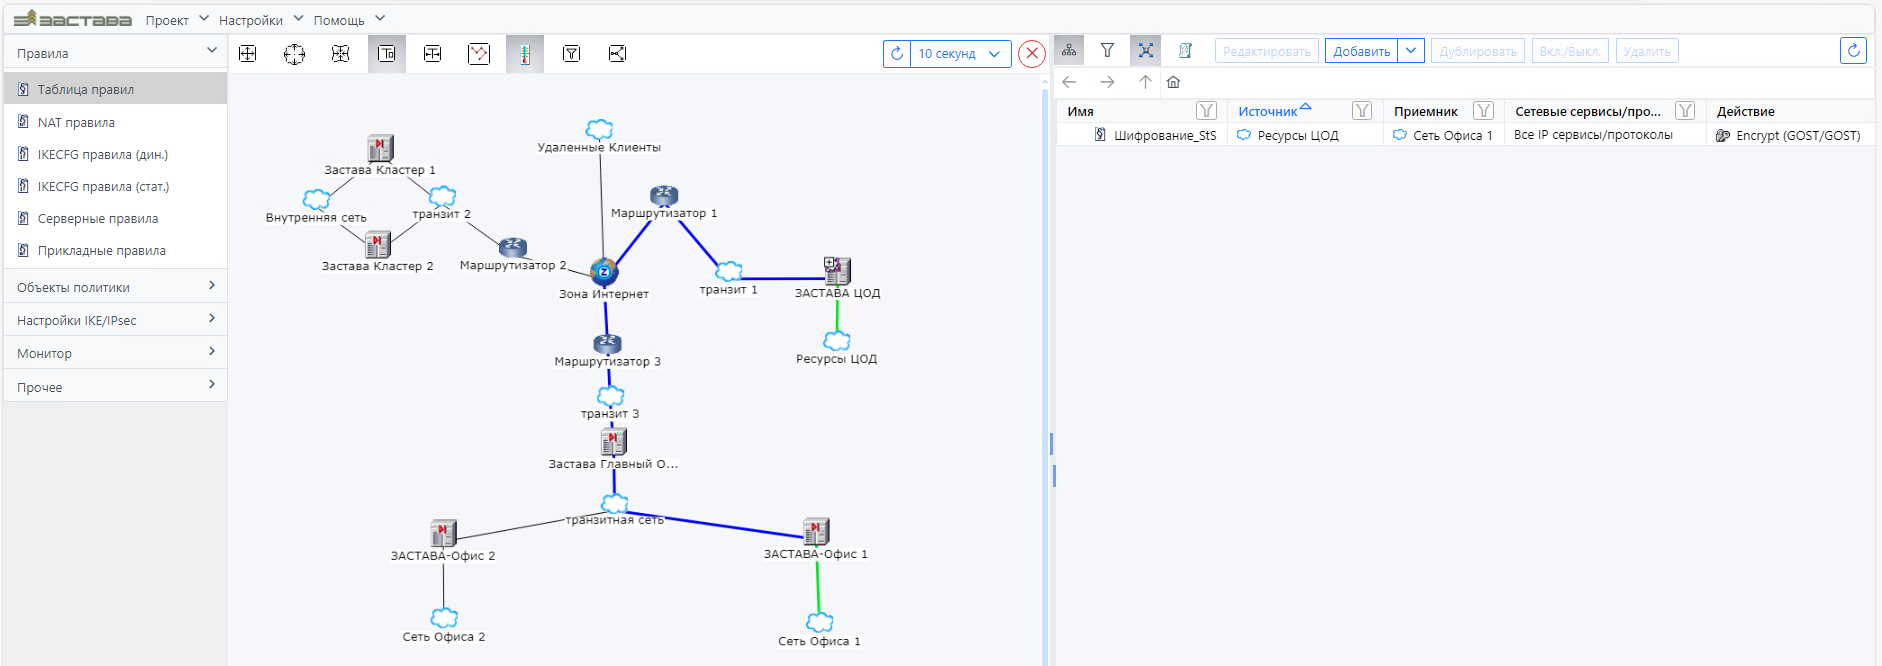Click the Добавить button
This screenshot has width=1882, height=666.
[x=1361, y=51]
